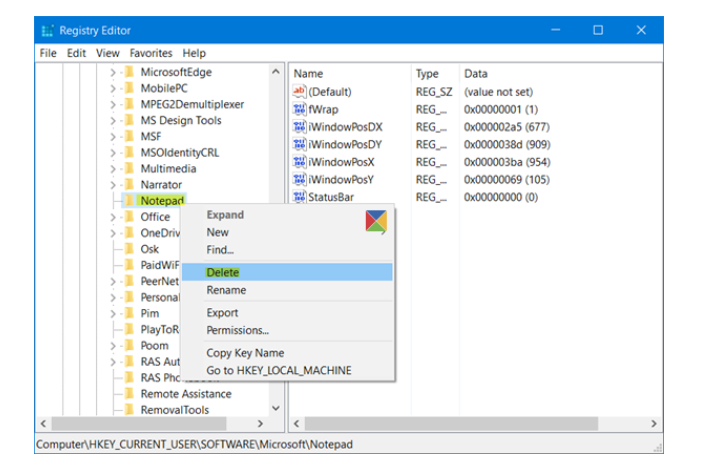Open the View menu
The width and height of the screenshot is (727, 471).
click(108, 53)
